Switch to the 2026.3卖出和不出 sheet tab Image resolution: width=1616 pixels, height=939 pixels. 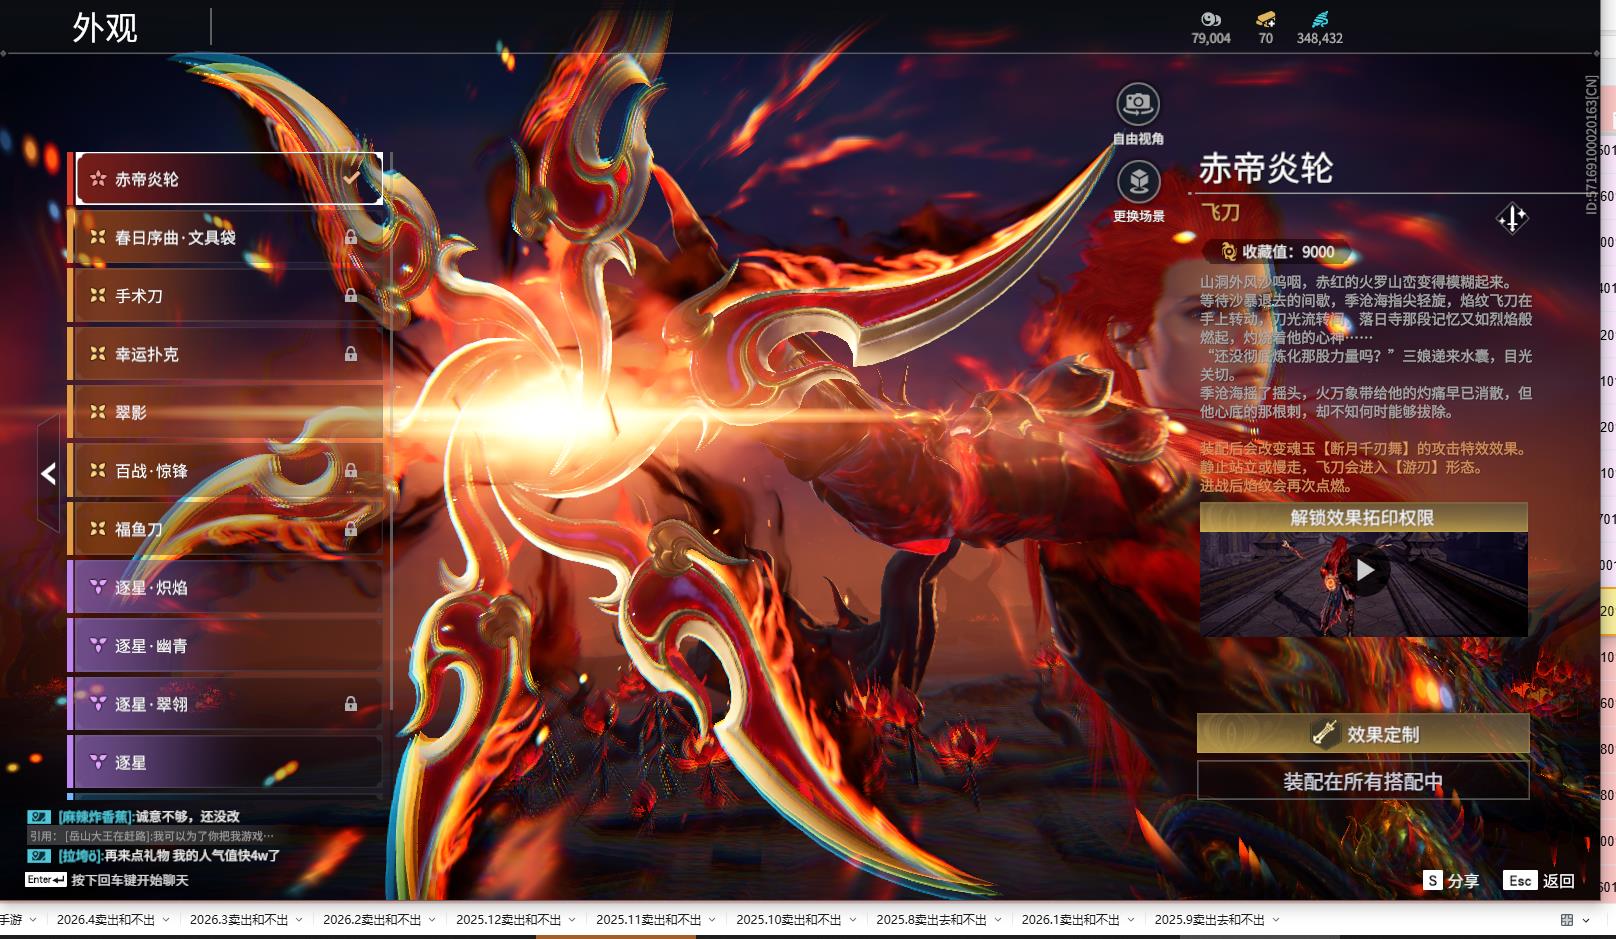coord(238,920)
